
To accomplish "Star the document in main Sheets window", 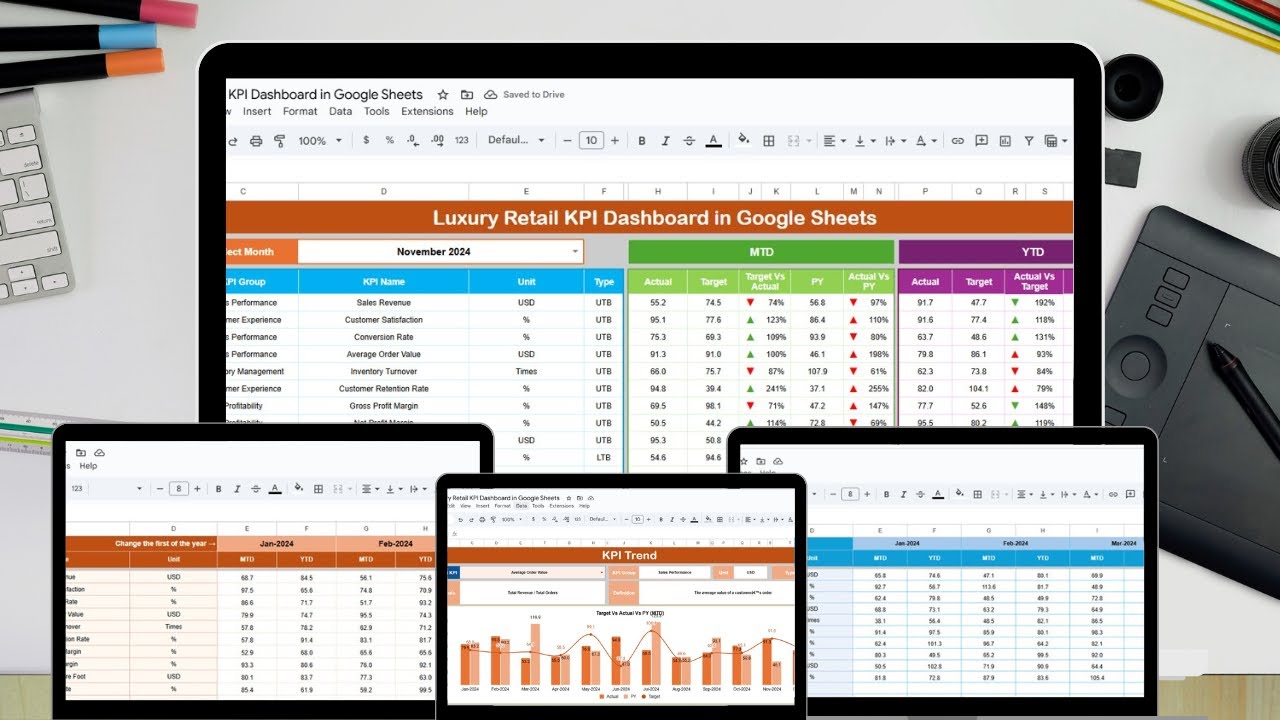I will [443, 95].
